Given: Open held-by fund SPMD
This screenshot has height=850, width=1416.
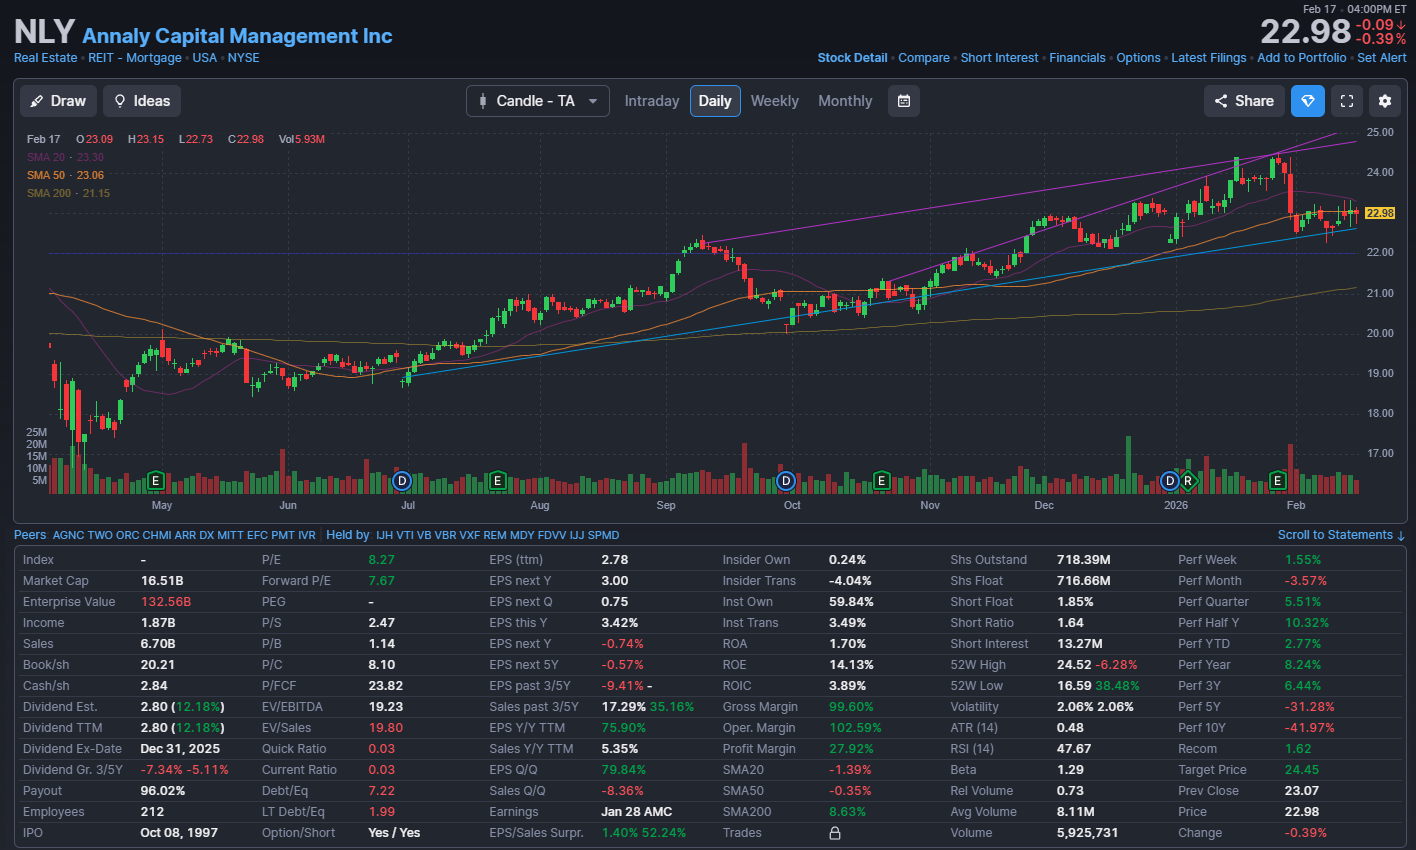Looking at the screenshot, I should coord(603,535).
